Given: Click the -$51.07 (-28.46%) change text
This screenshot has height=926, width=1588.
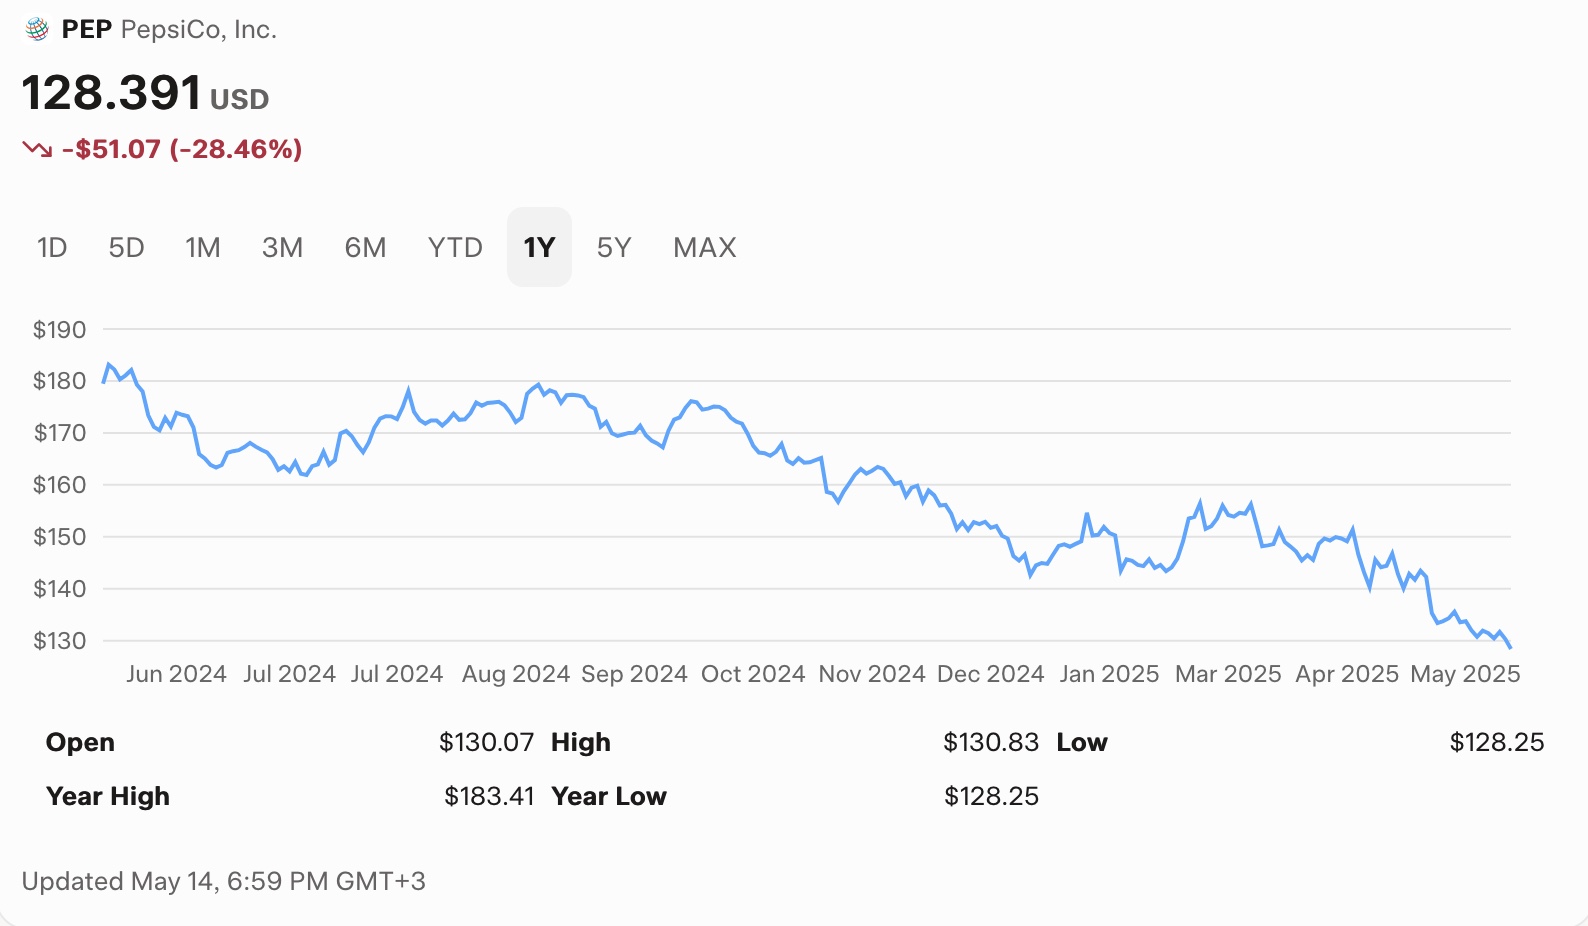Looking at the screenshot, I should 181,149.
